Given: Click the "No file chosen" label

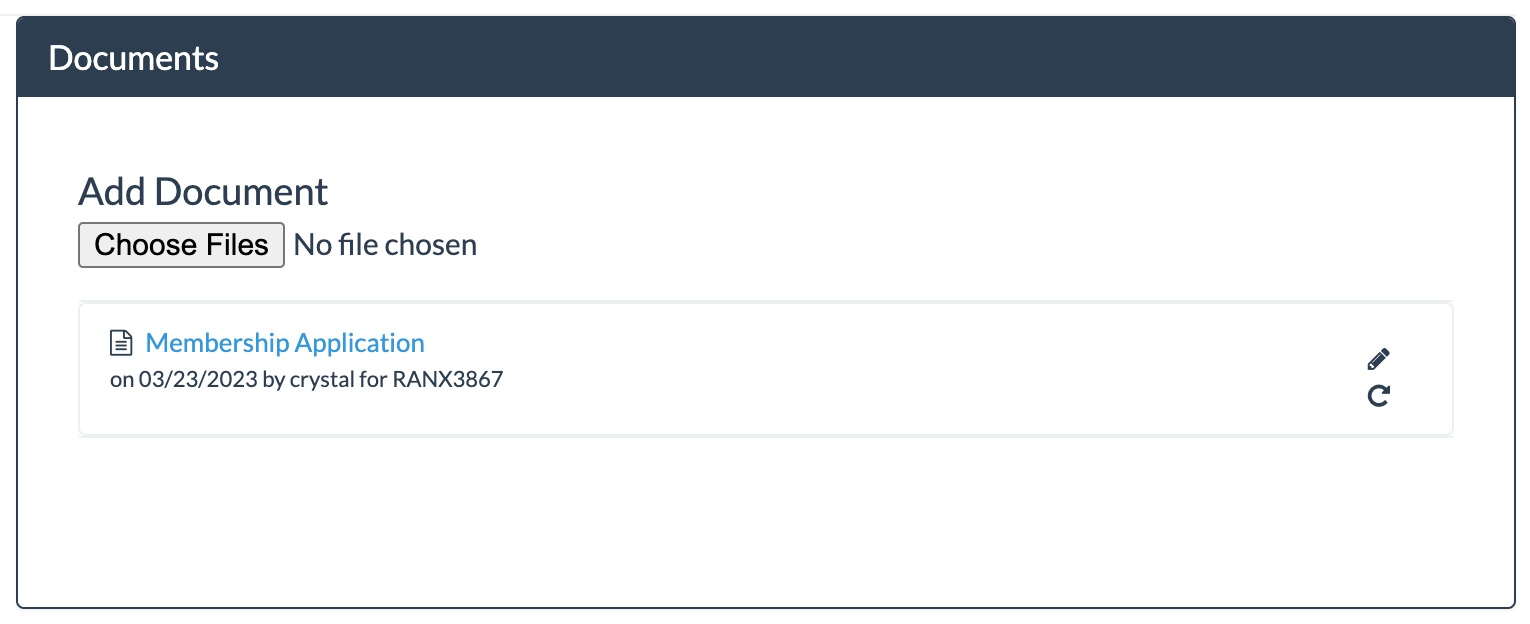Looking at the screenshot, I should point(385,245).
